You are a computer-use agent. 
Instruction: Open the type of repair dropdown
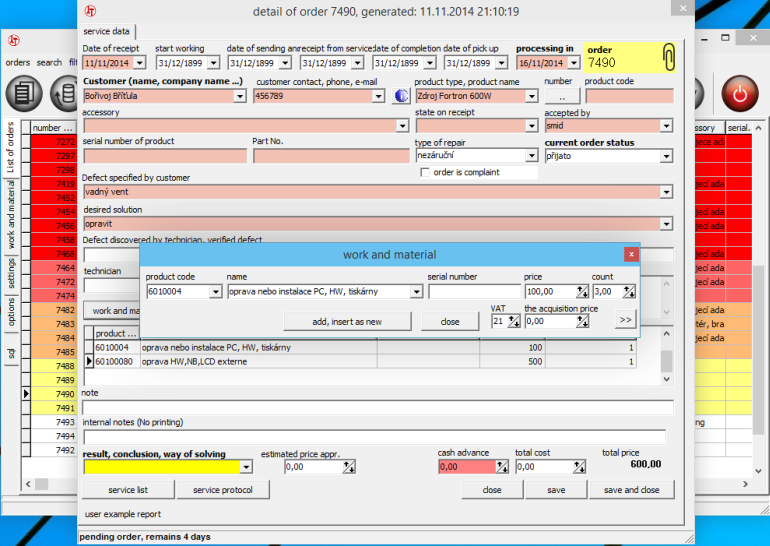tap(532, 156)
